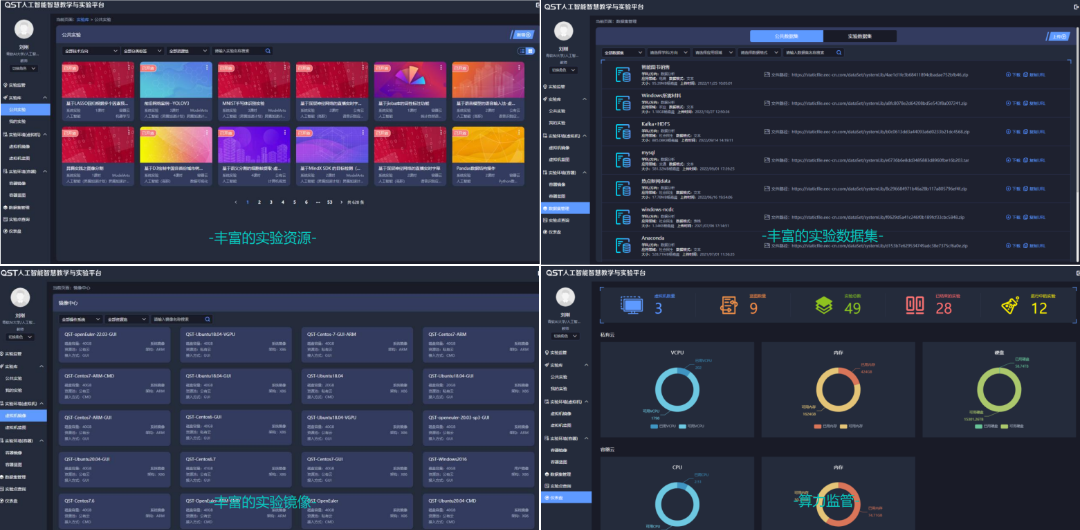Click logout icon at top right of dataset panel
The width and height of the screenshot is (1080, 530).
(1077, 6)
